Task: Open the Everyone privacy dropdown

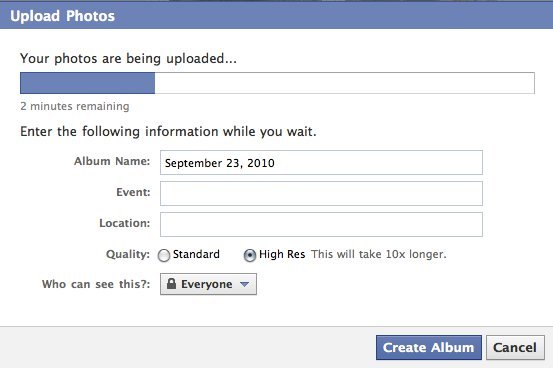Action: coord(208,284)
